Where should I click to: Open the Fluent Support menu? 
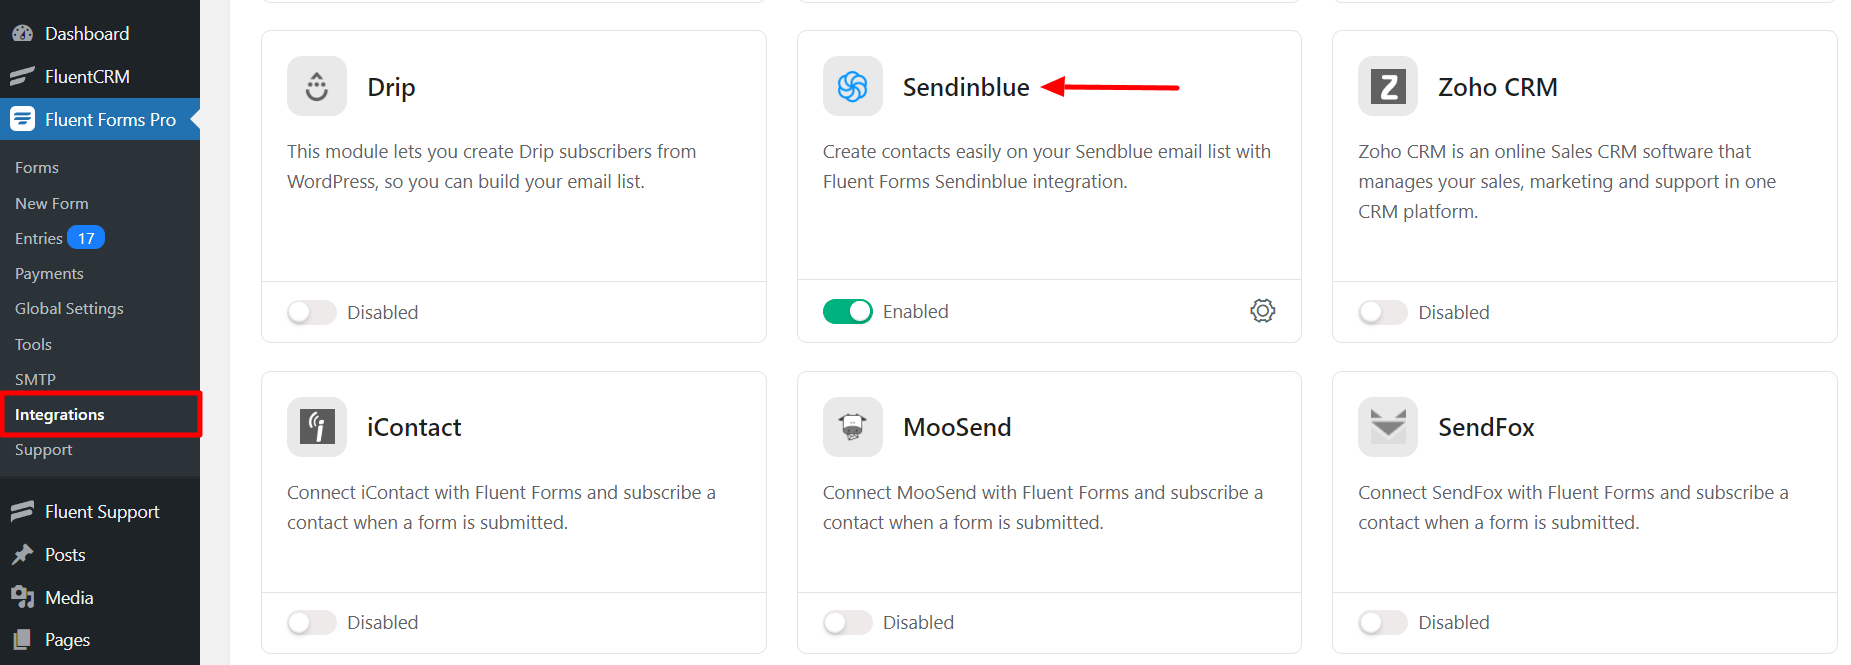tap(101, 512)
